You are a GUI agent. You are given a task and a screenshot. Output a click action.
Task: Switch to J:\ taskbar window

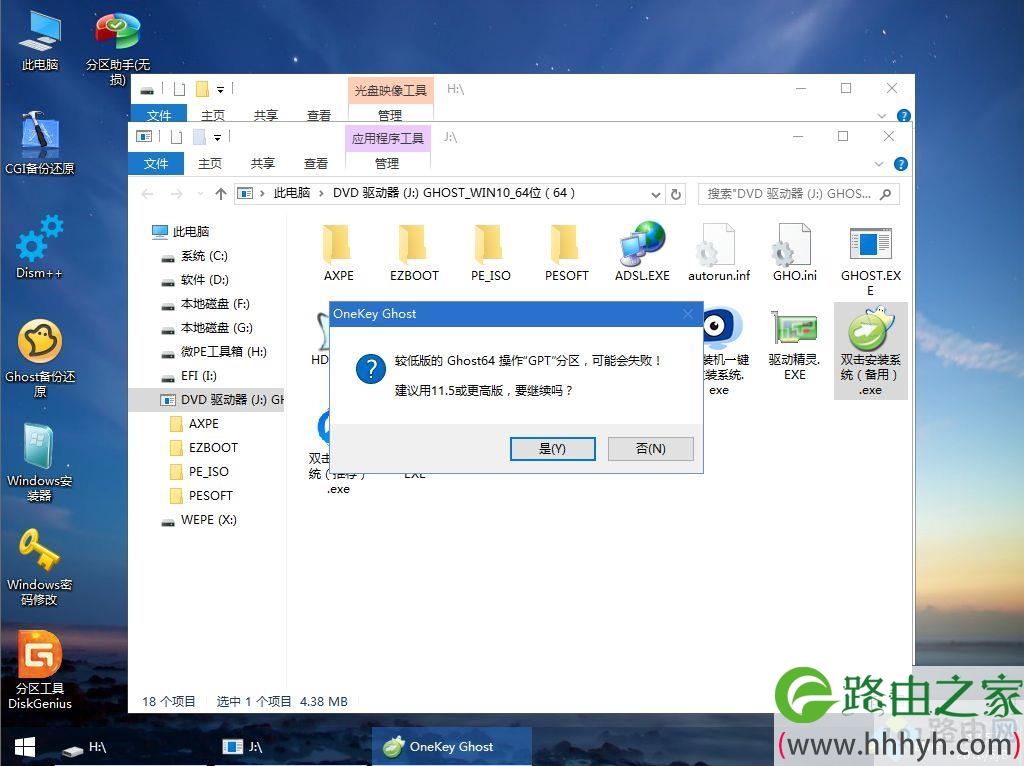click(291, 746)
